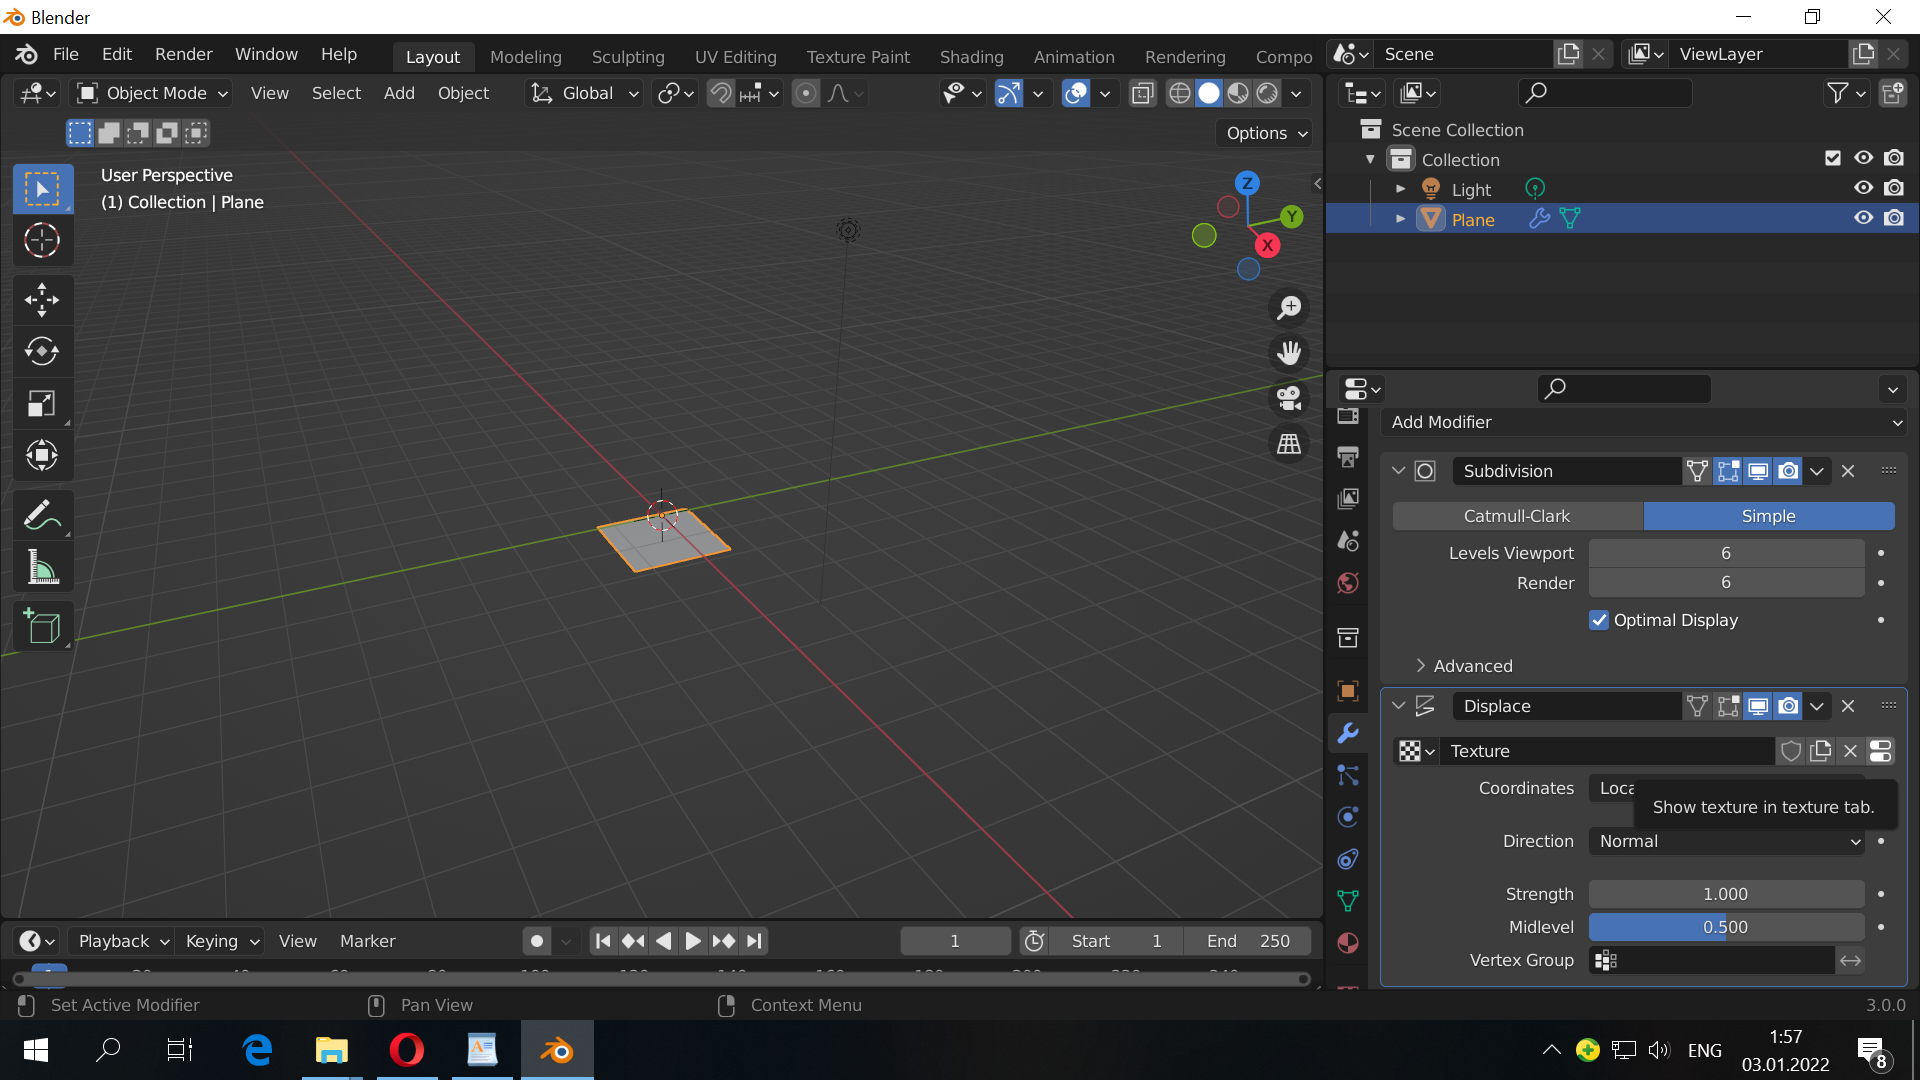The image size is (1920, 1080).
Task: Open the Material properties tab
Action: (x=1348, y=943)
